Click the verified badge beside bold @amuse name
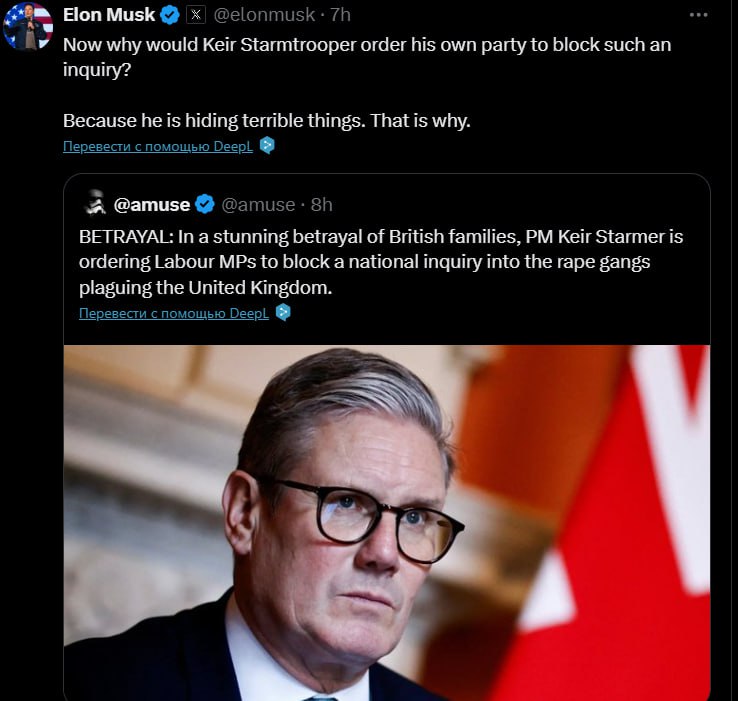Screen dimensions: 738x701 (x=205, y=204)
